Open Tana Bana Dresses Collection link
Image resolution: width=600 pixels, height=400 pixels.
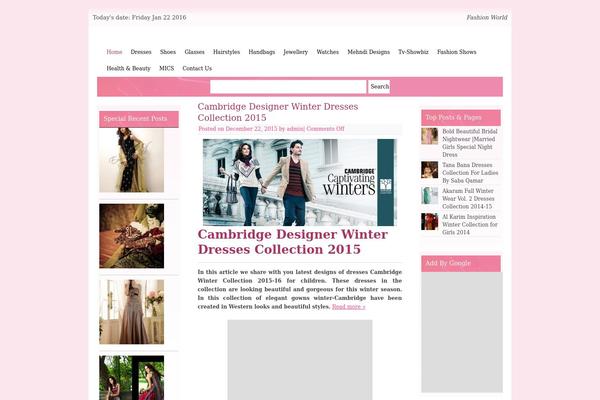coord(470,173)
